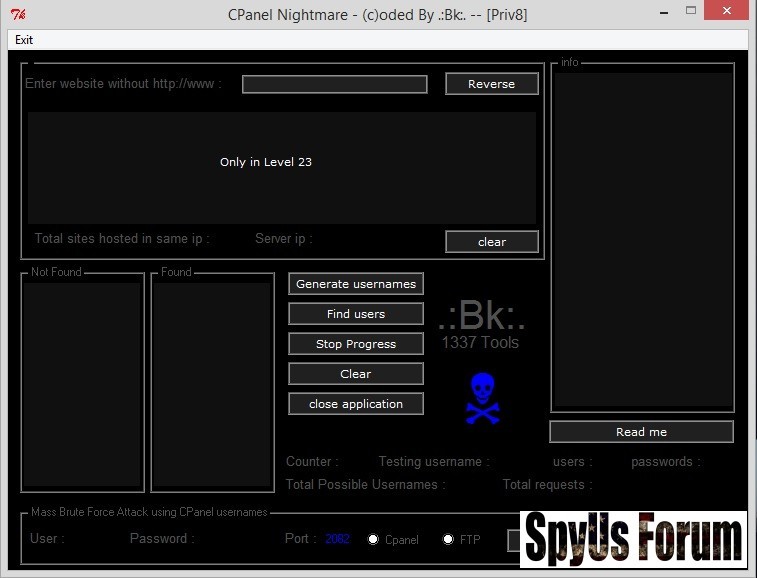Click the Tk icon in the title bar

[x=17, y=14]
